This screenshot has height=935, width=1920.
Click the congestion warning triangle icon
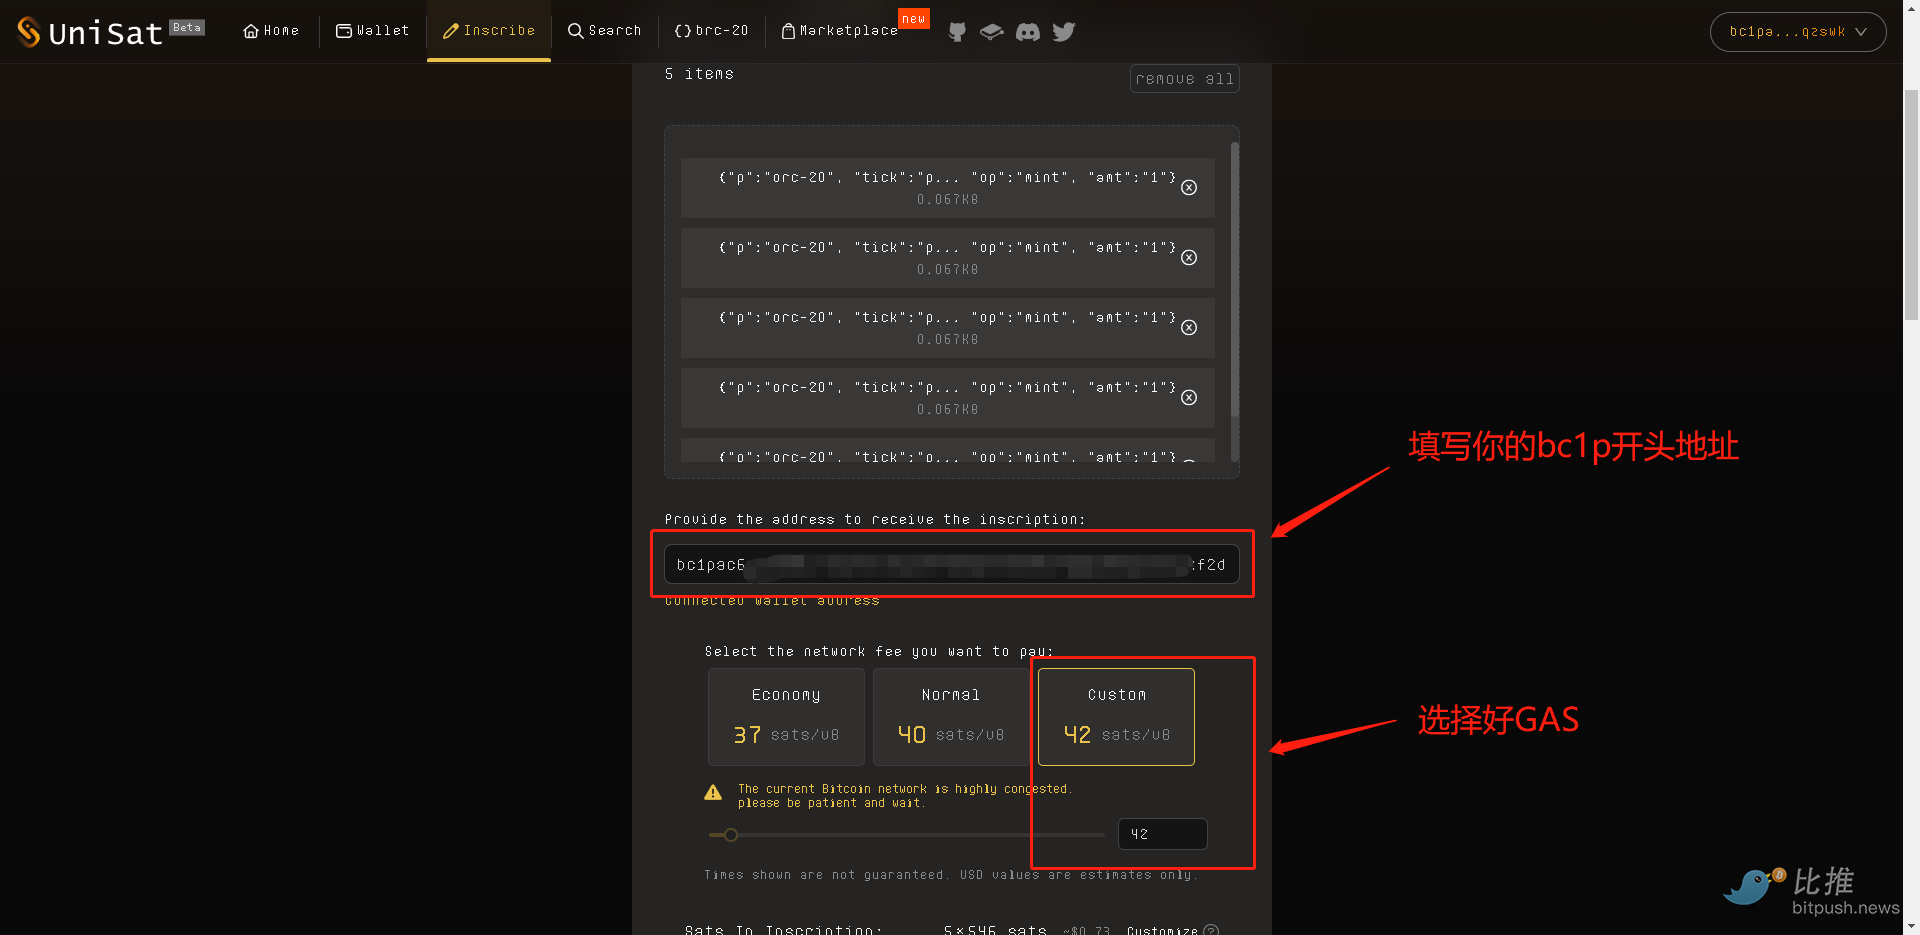click(x=713, y=793)
